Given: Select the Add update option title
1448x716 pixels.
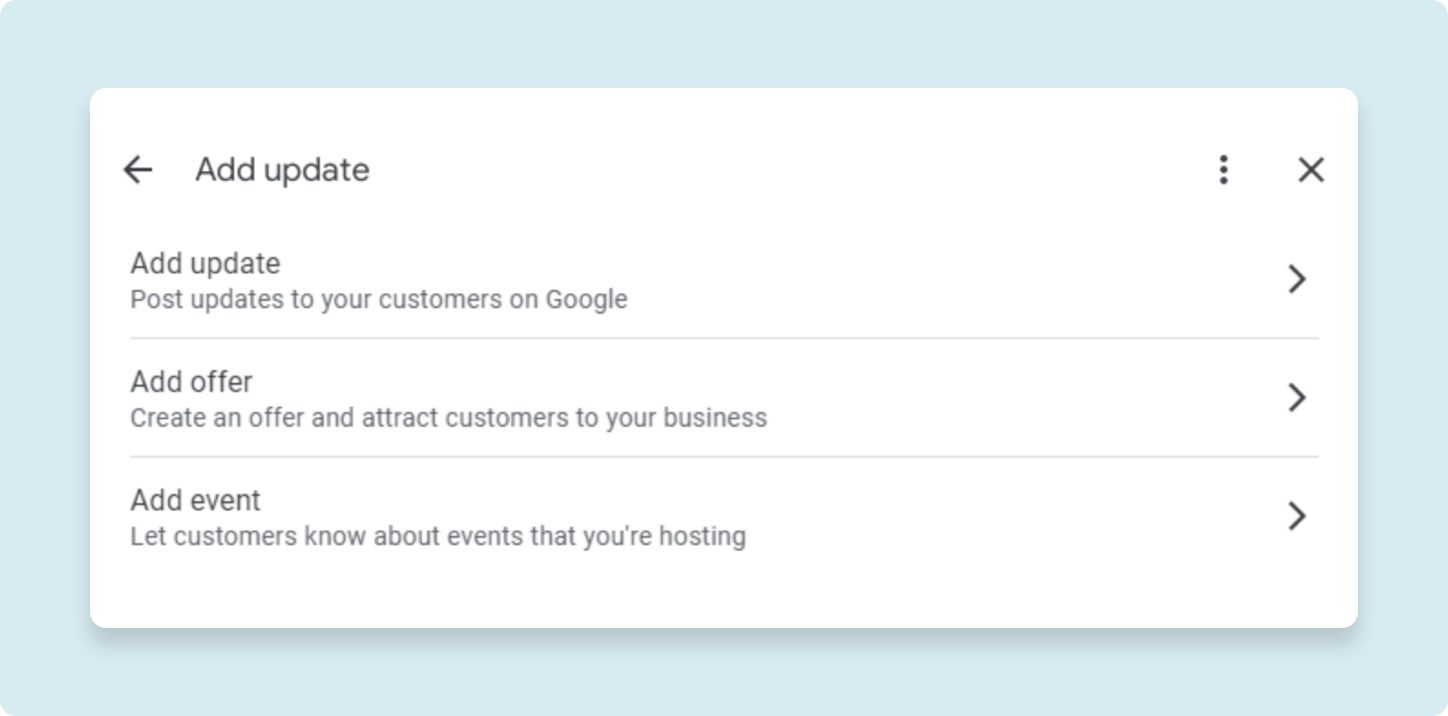Looking at the screenshot, I should pos(205,264).
